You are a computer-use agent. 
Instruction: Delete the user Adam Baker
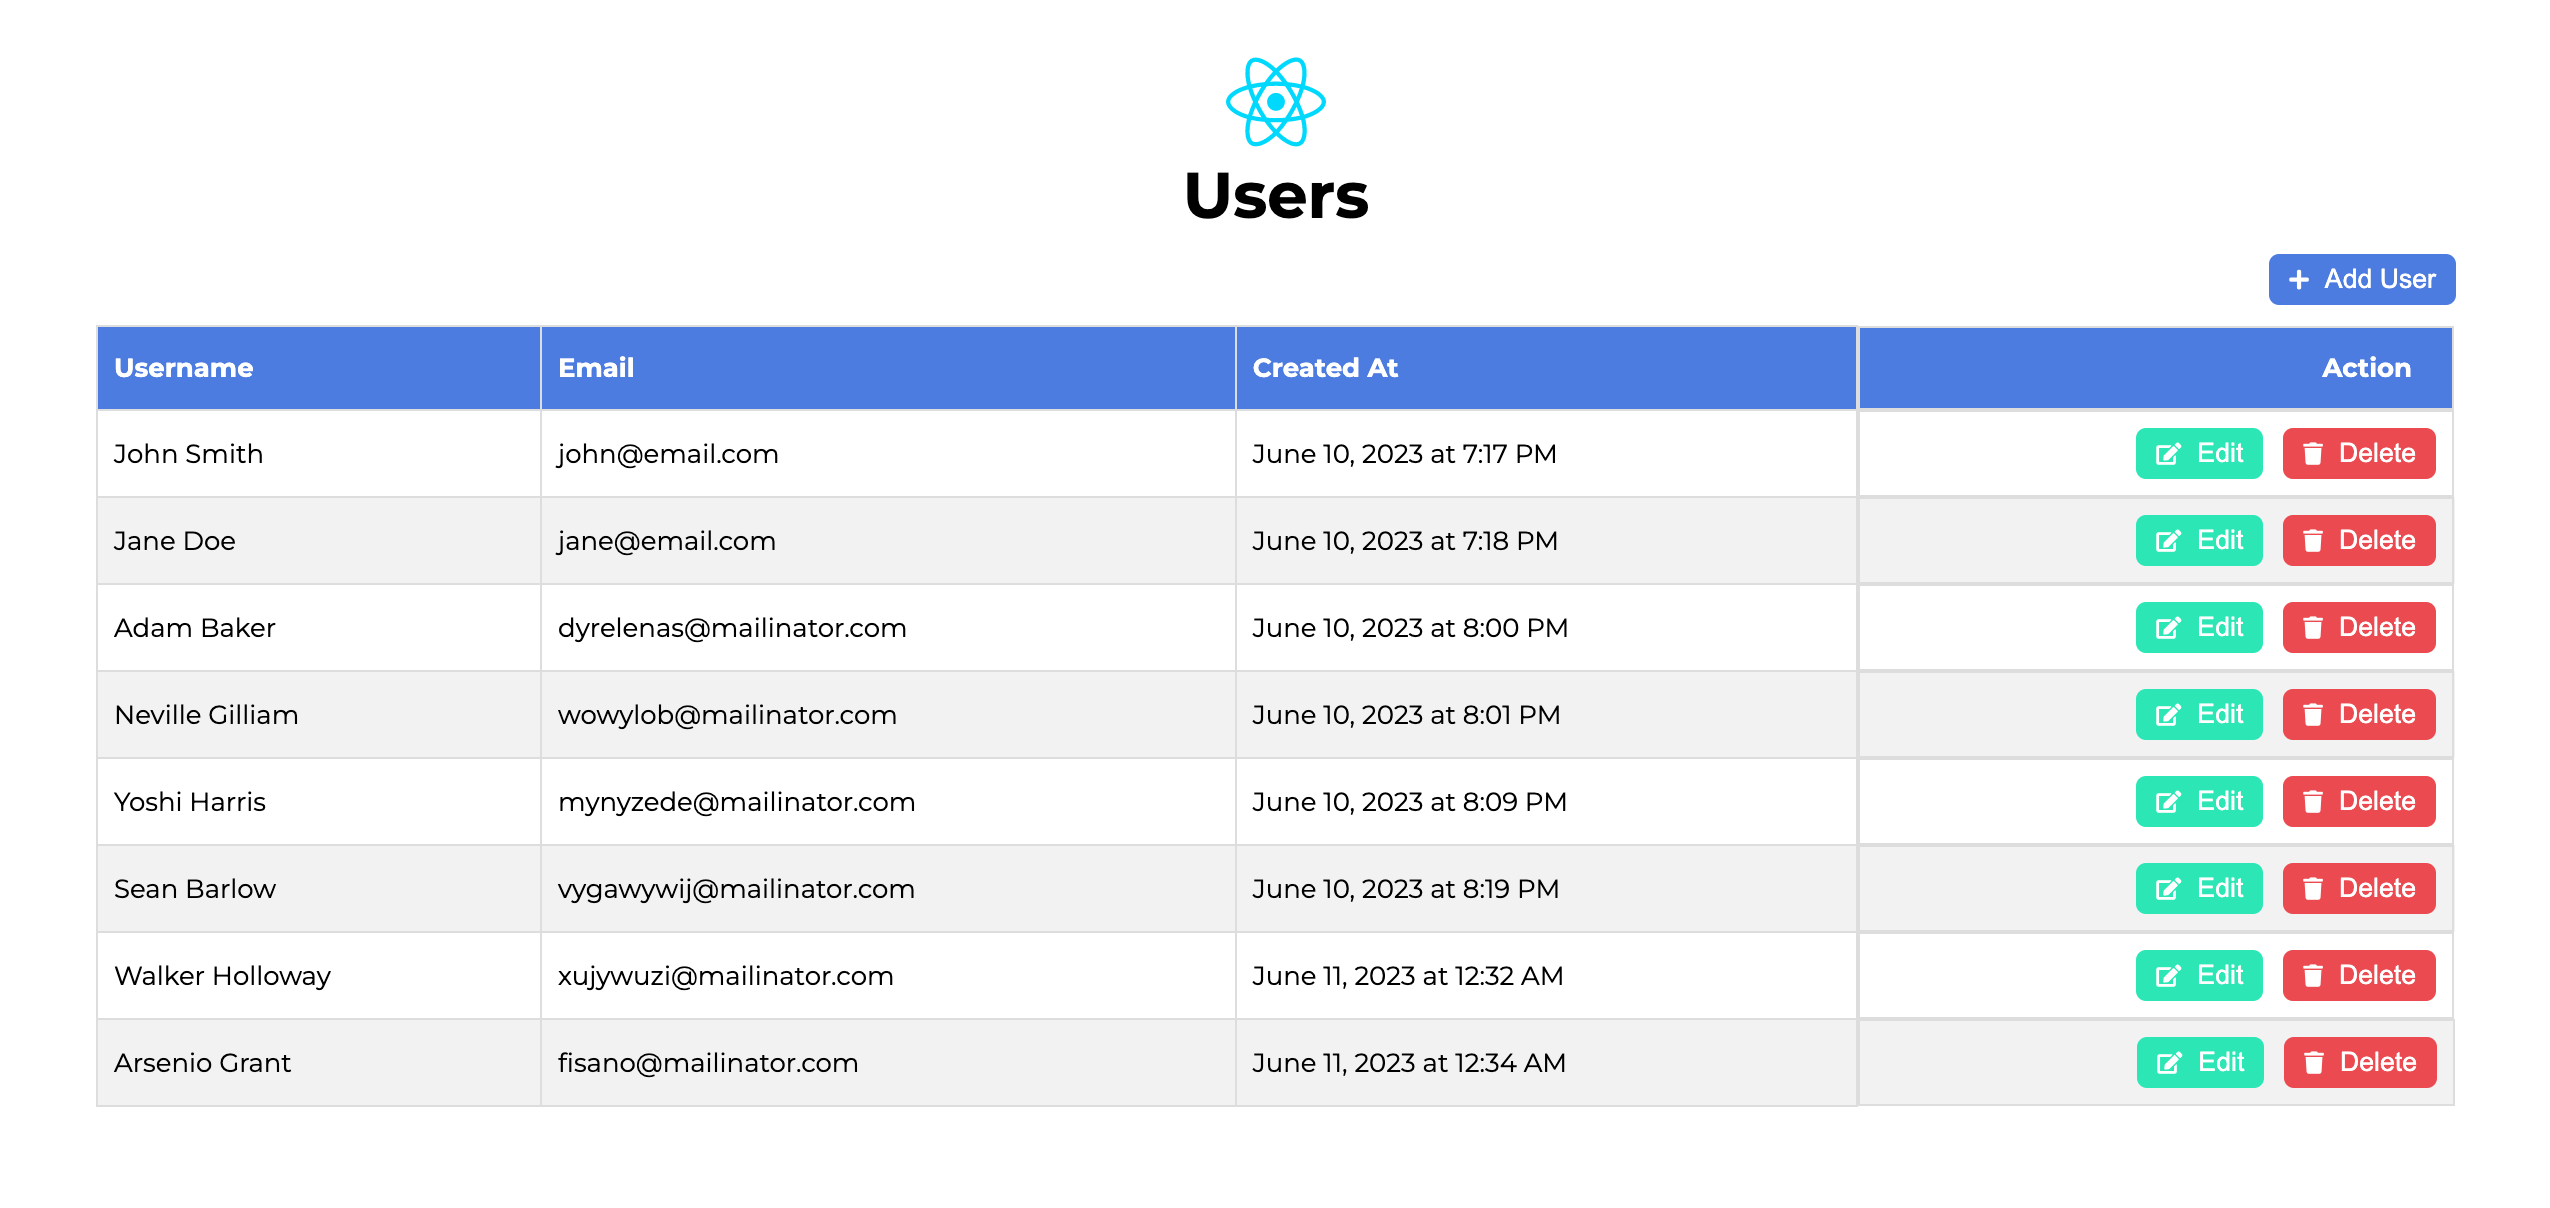click(x=2359, y=627)
